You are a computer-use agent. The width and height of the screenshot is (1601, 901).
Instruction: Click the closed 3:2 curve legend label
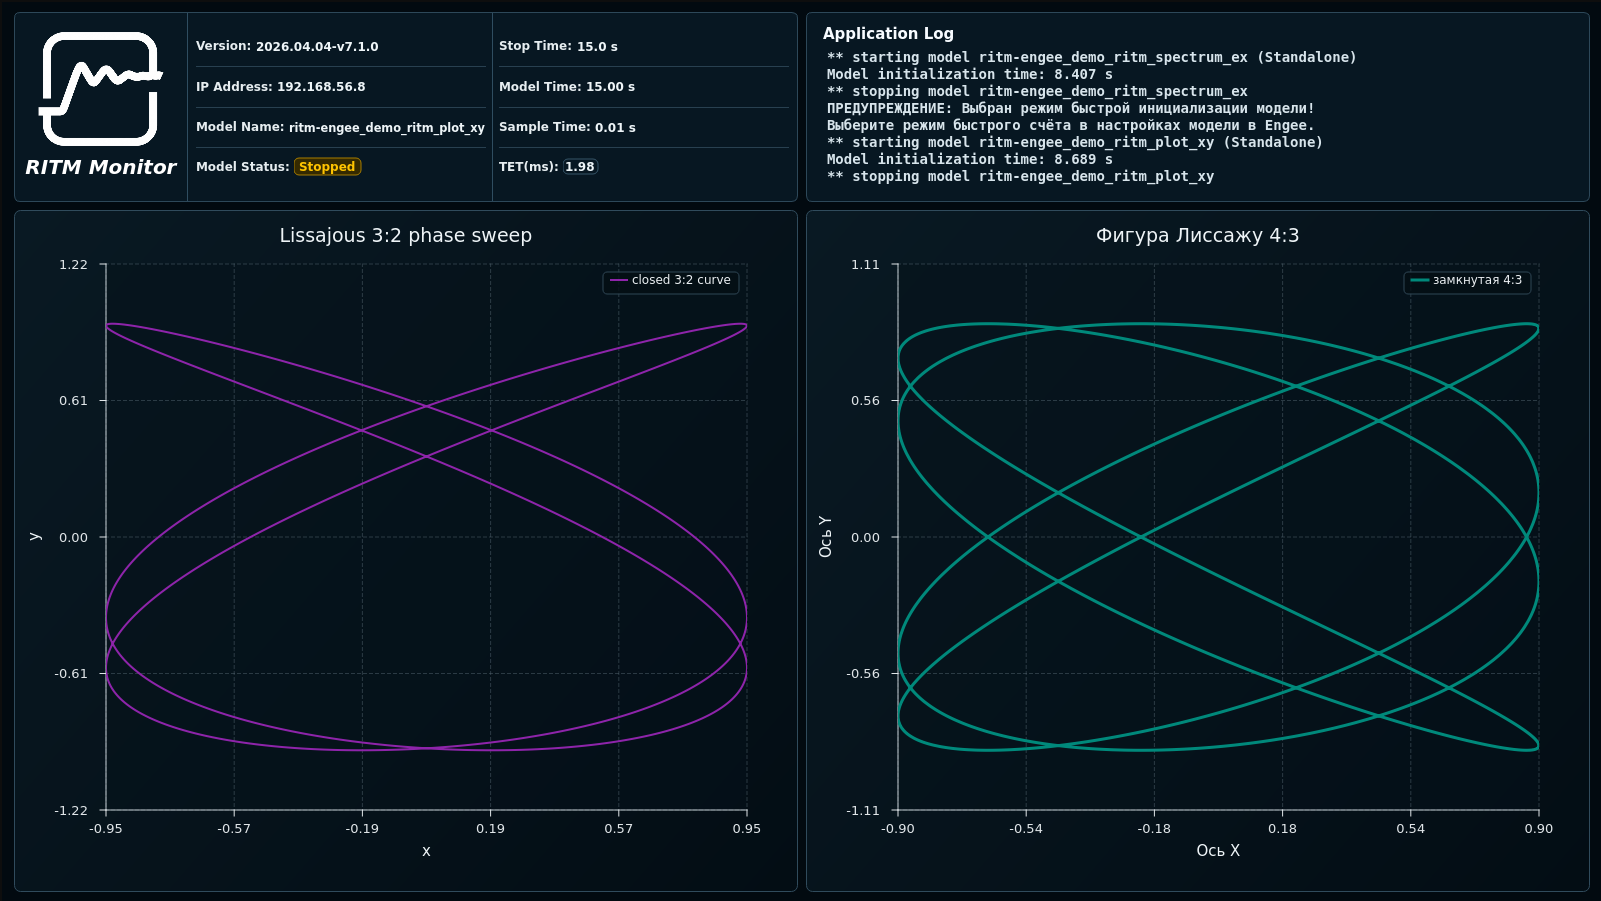pyautogui.click(x=681, y=280)
